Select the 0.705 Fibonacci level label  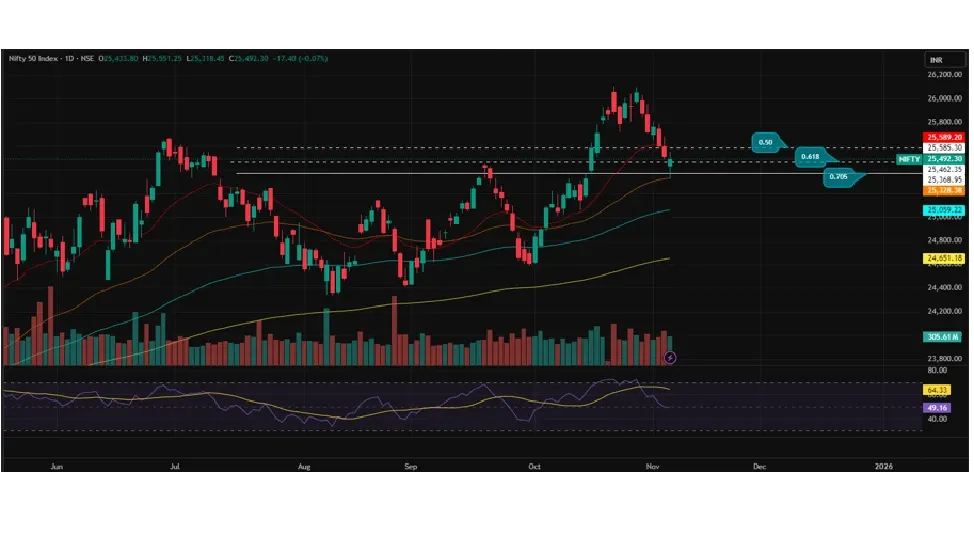coord(840,178)
